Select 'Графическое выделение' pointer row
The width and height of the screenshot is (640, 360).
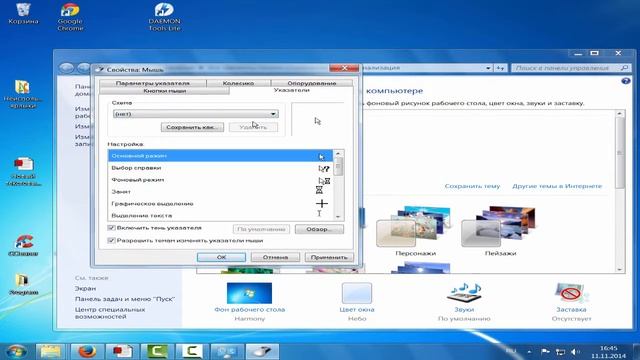click(221, 203)
